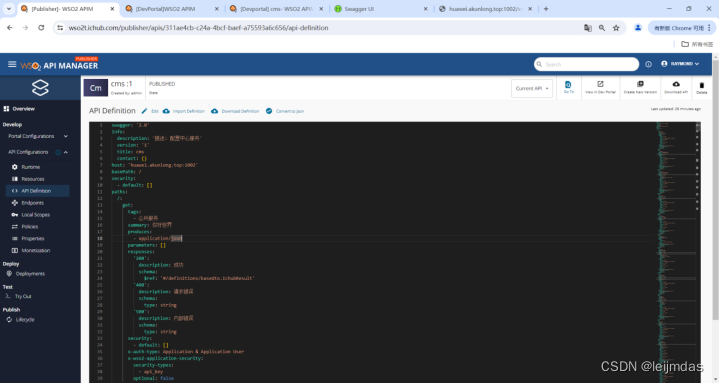Click the zoom magnifier icon in address bar
The image size is (719, 384).
[602, 28]
